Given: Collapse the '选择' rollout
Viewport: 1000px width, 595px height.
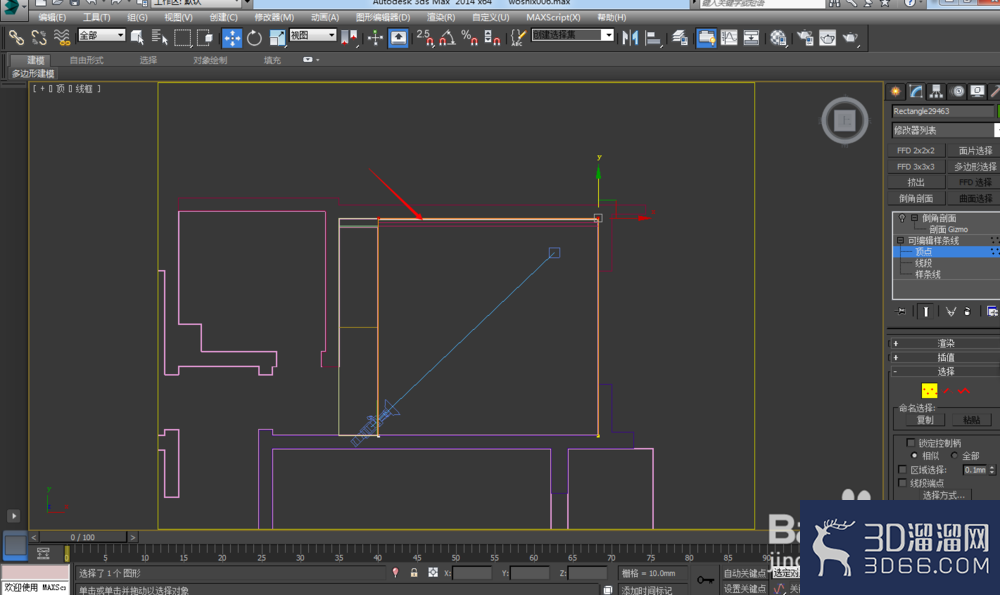Looking at the screenshot, I should coord(945,371).
